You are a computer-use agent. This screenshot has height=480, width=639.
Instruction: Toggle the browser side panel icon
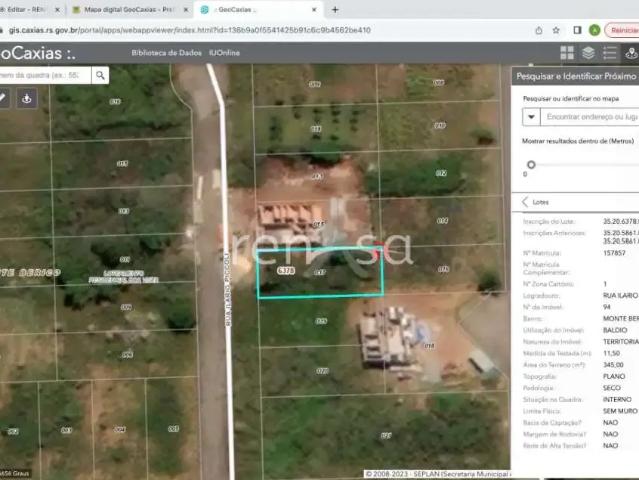coord(576,30)
